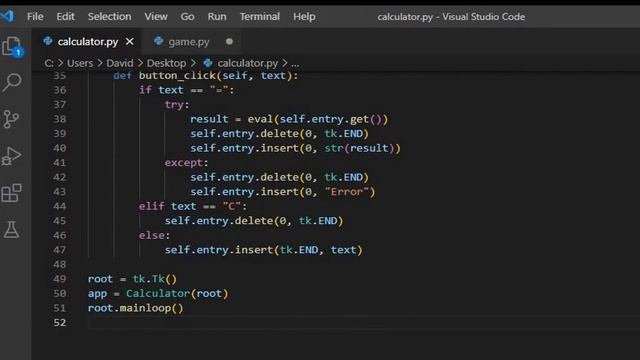Click 'root.mainloop()' on line 51
The width and height of the screenshot is (640, 360).
pos(136,308)
